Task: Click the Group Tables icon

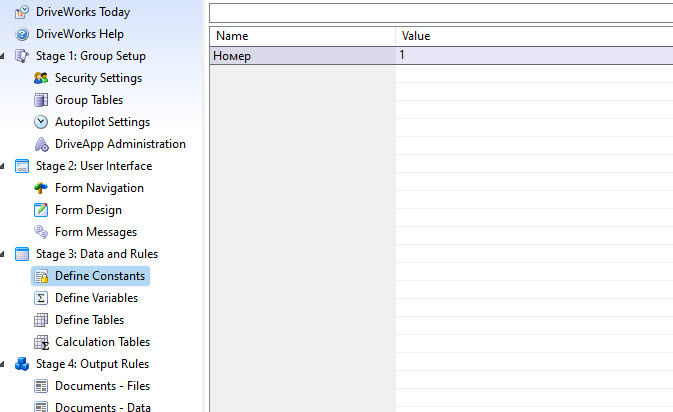Action: click(x=41, y=100)
